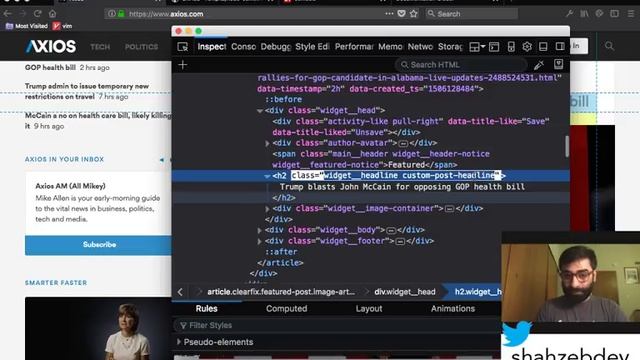The height and width of the screenshot is (360, 640).
Task: Select article.clearfix.featured-post breadcrumb
Action: coord(281,292)
